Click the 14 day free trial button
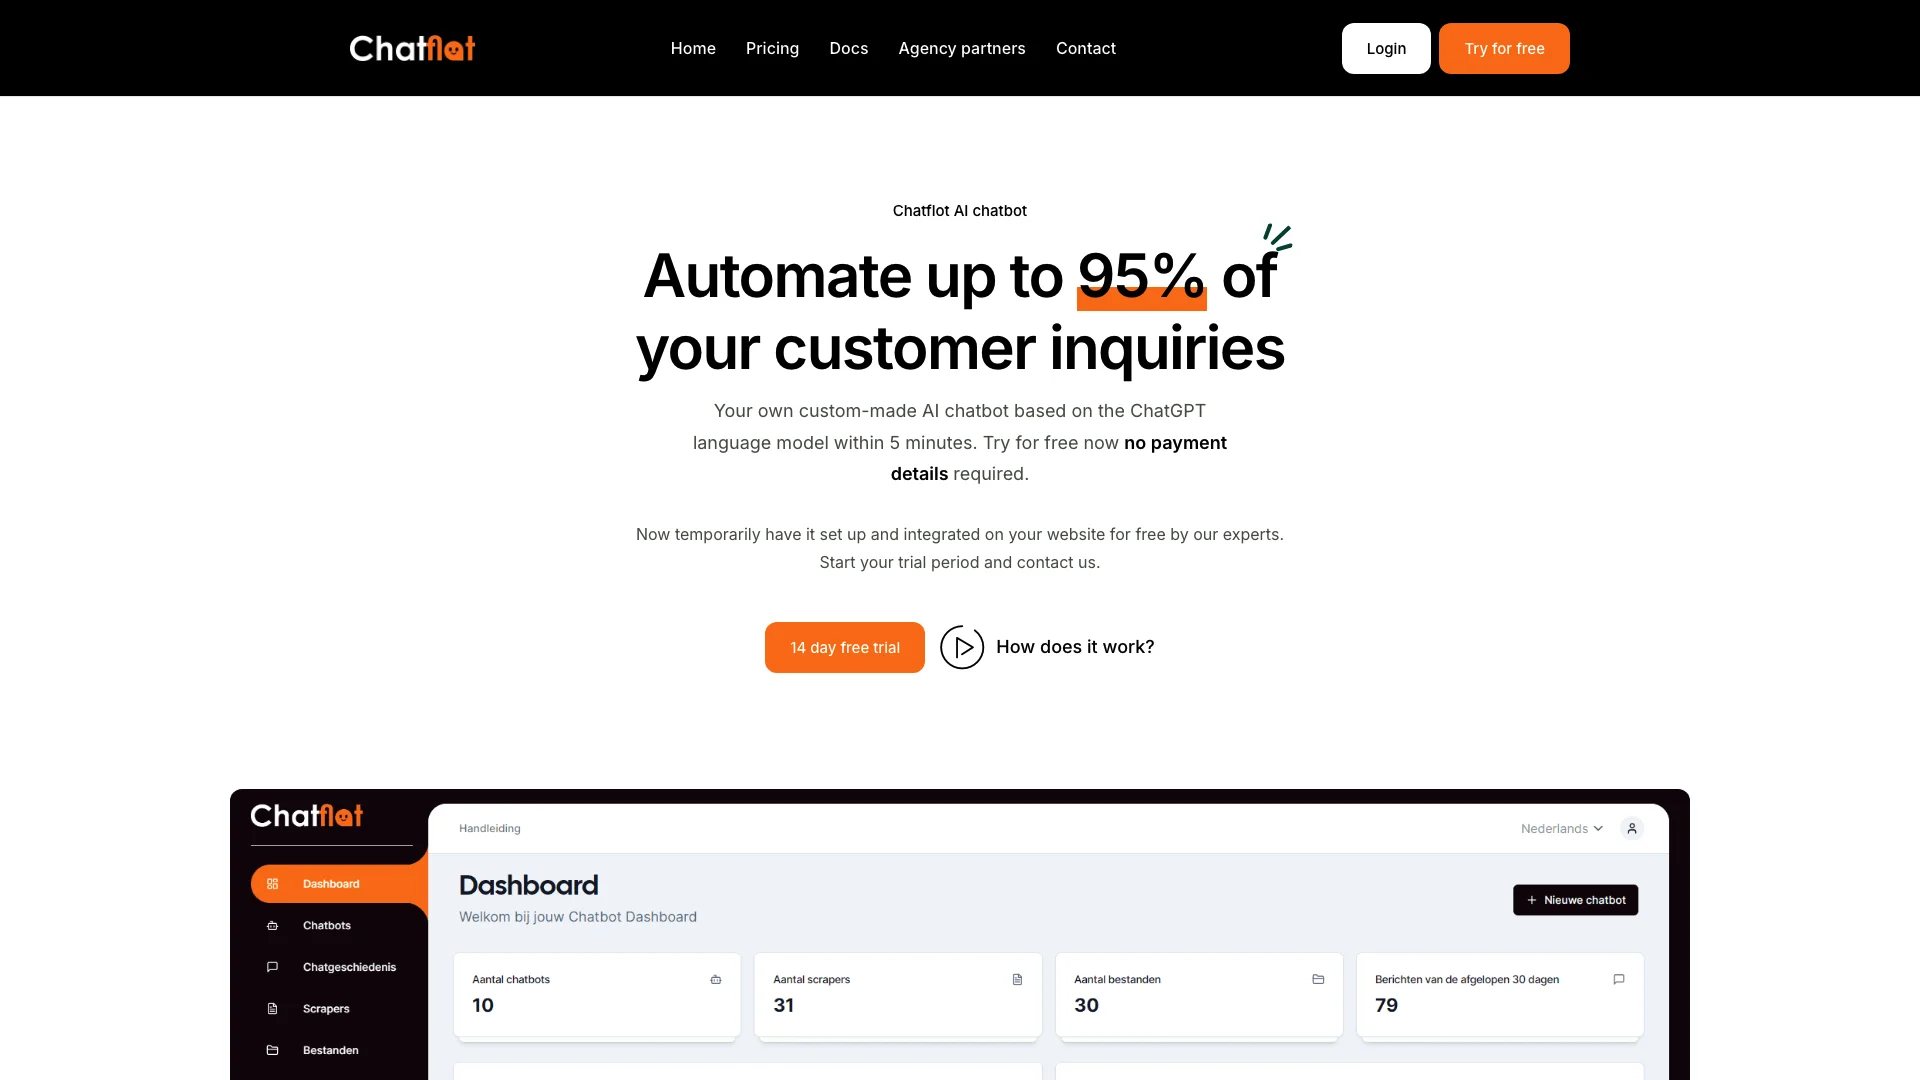This screenshot has height=1080, width=1920. tap(844, 647)
